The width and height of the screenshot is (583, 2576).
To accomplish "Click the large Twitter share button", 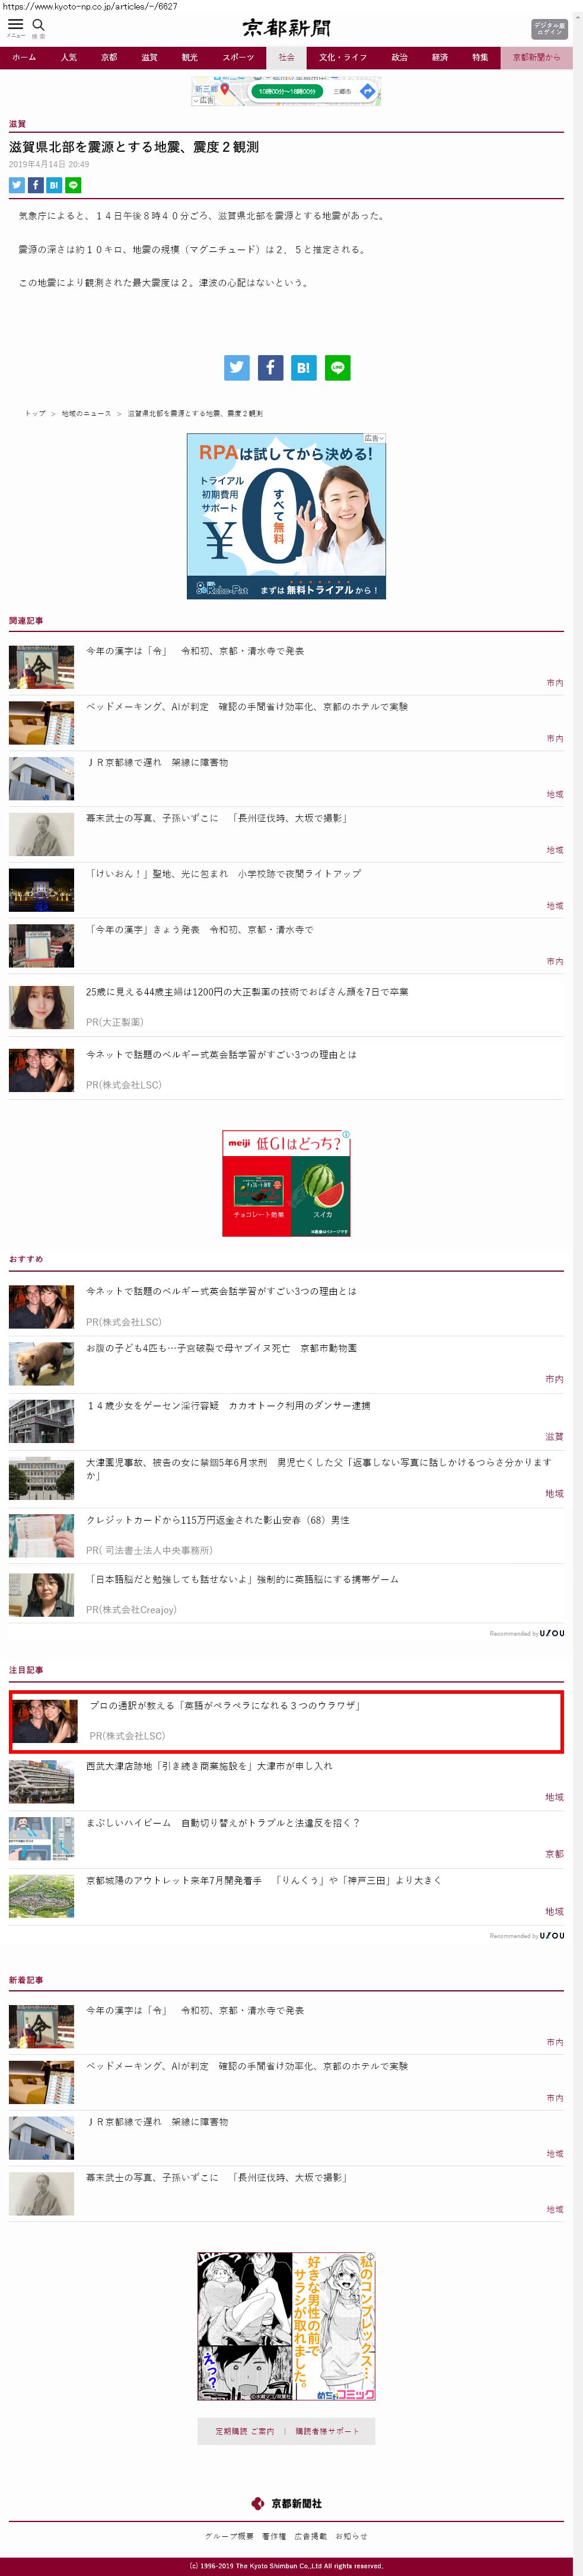I will pyautogui.click(x=237, y=367).
